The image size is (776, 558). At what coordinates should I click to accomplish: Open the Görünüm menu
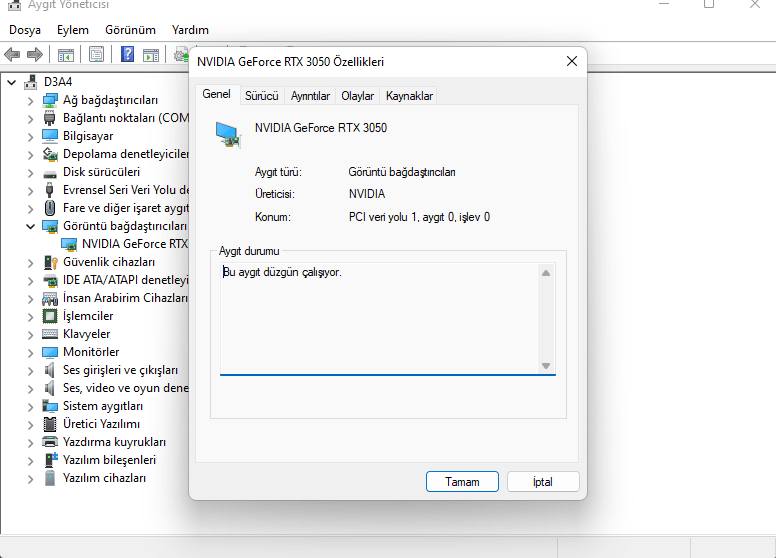coord(130,30)
